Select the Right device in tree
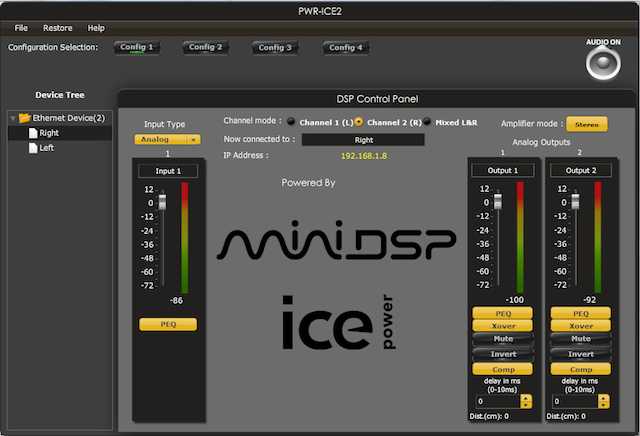The width and height of the screenshot is (640, 436). point(60,133)
